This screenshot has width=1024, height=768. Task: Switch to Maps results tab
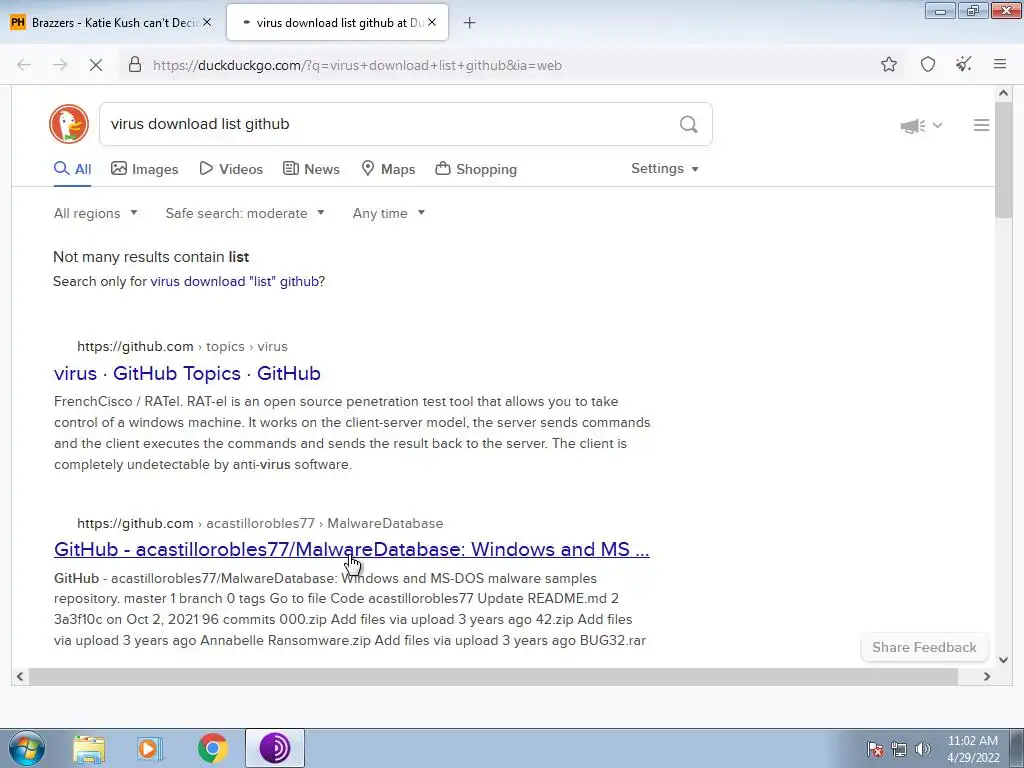click(388, 169)
